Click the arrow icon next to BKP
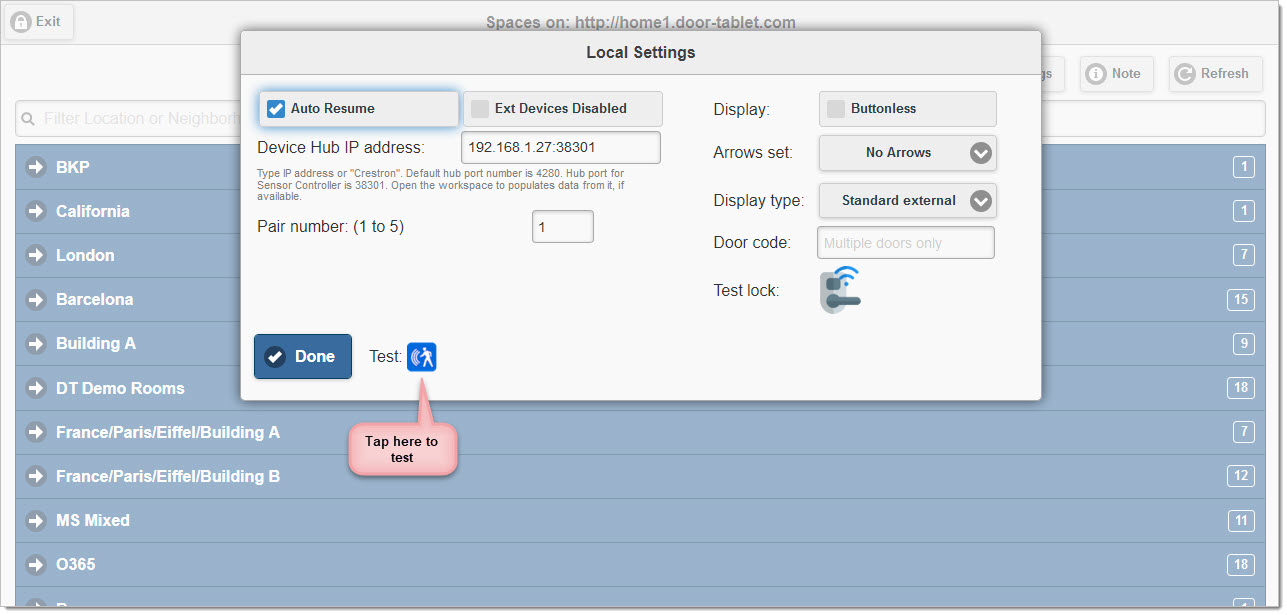This screenshot has width=1287, height=615. click(x=36, y=167)
